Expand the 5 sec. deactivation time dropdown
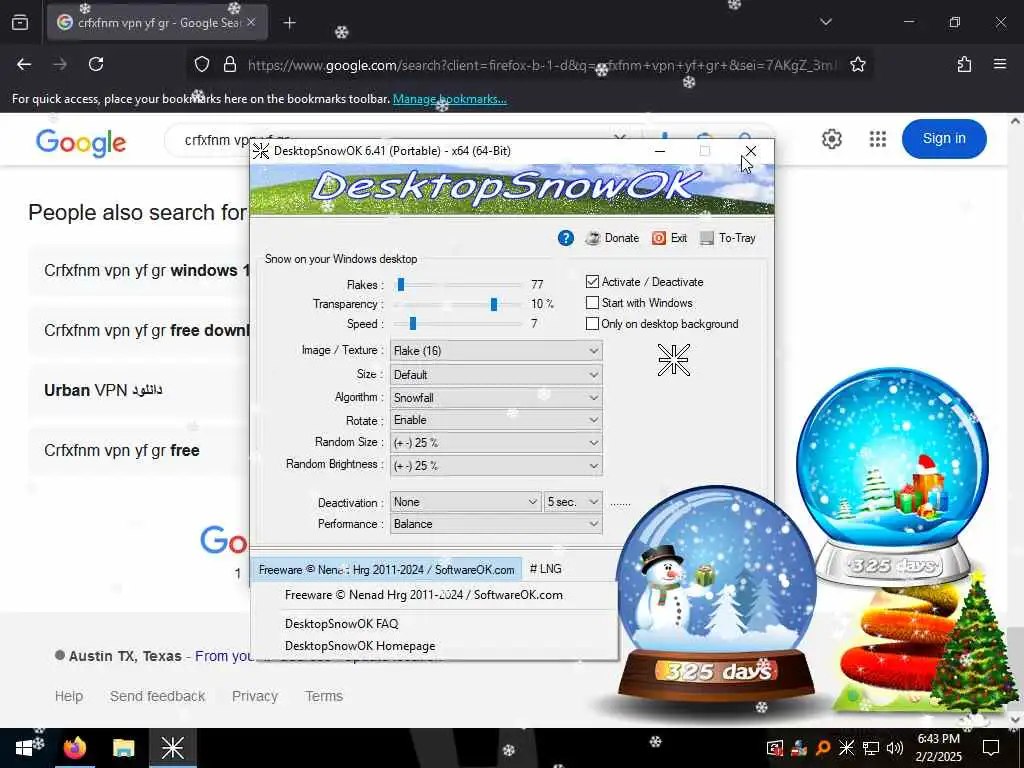This screenshot has width=1024, height=768. (x=573, y=502)
